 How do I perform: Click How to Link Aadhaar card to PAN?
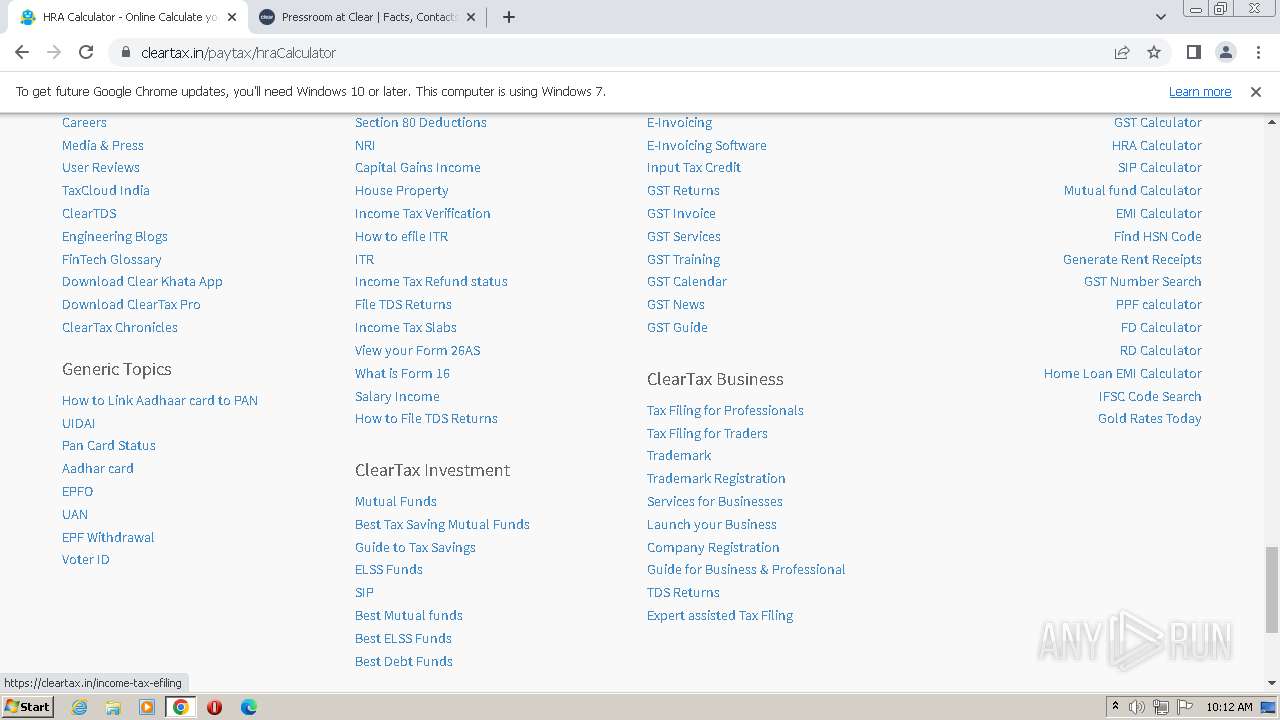(x=160, y=400)
